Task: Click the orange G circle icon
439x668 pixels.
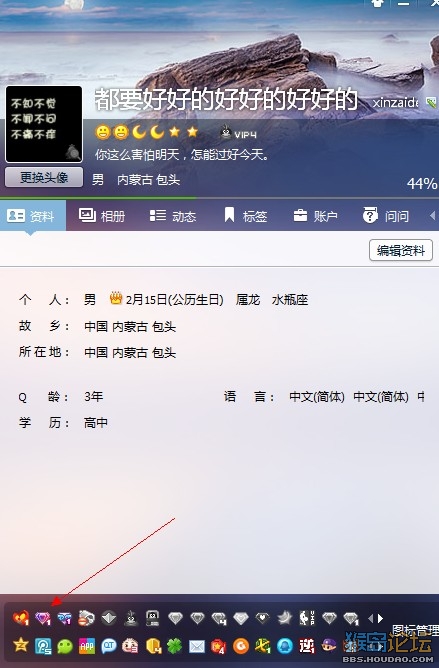Action: (241, 646)
